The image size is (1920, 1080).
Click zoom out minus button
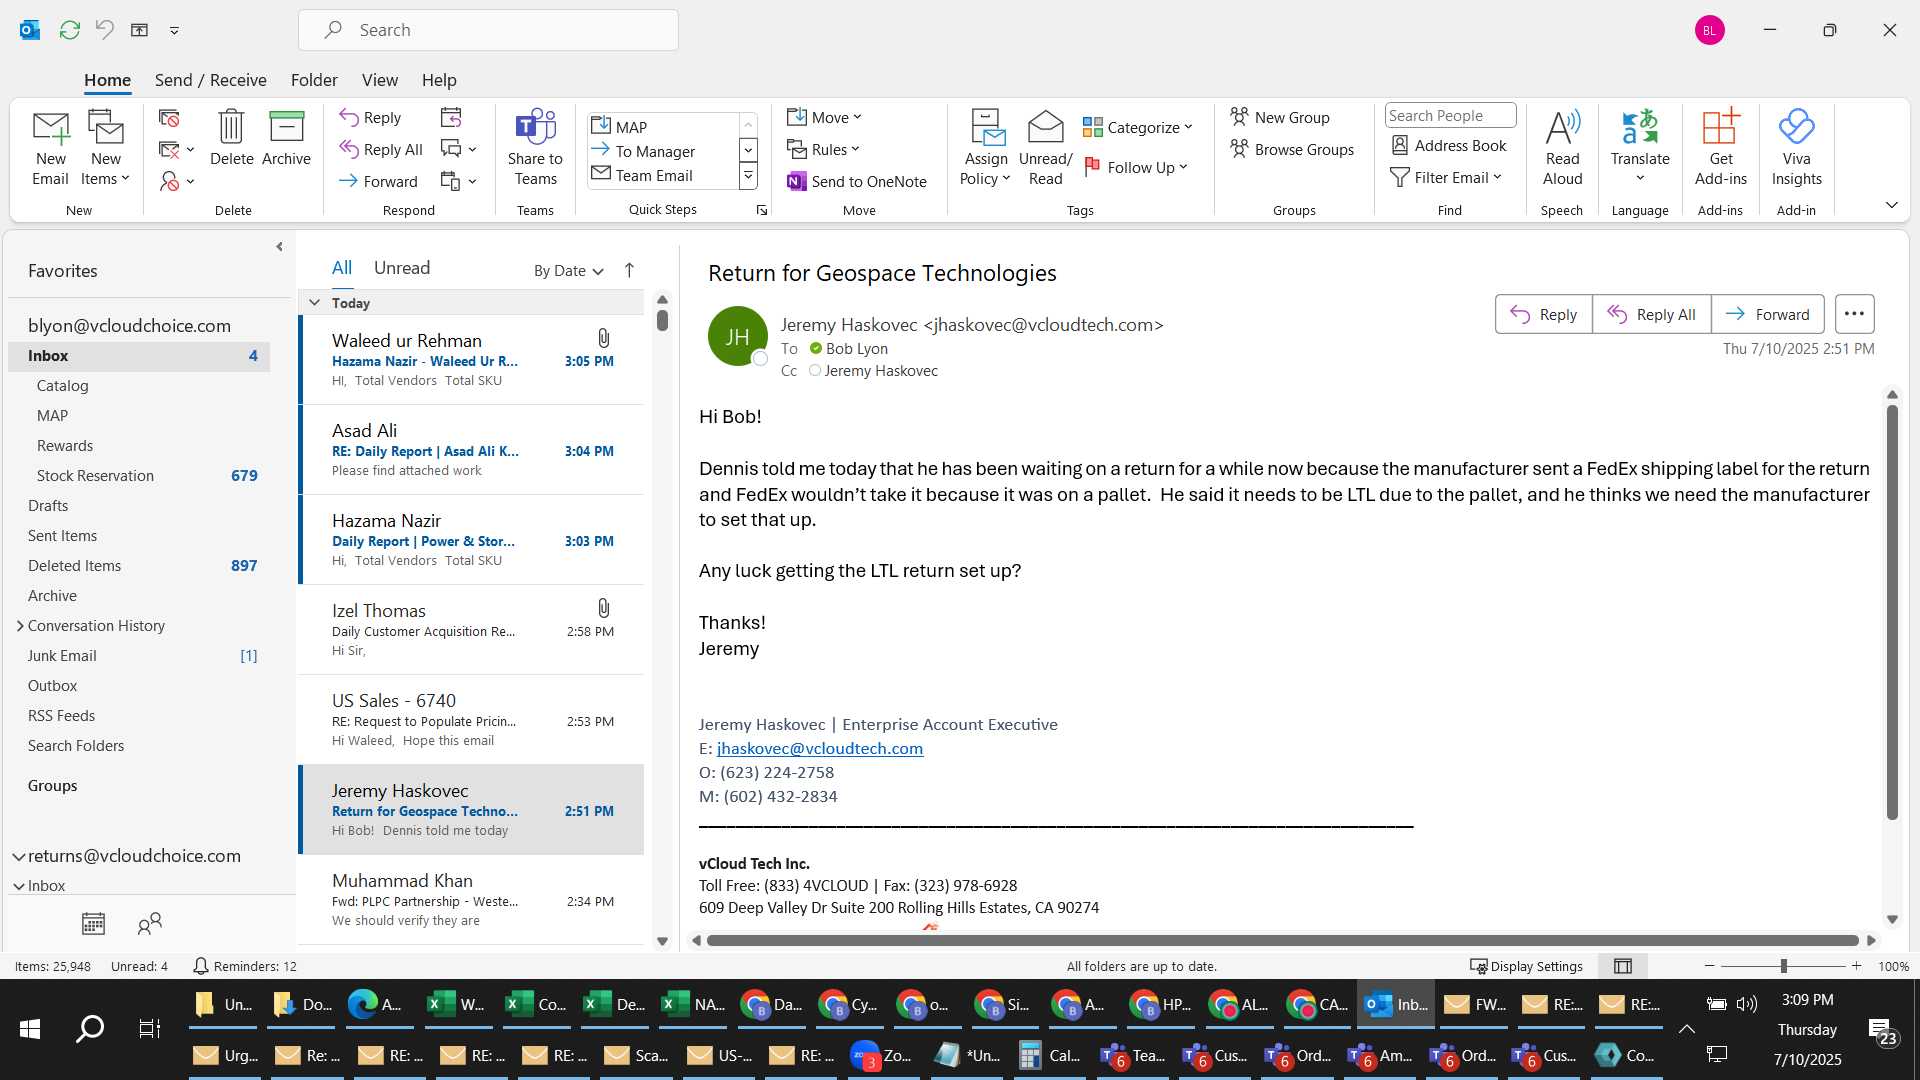[x=1709, y=966]
